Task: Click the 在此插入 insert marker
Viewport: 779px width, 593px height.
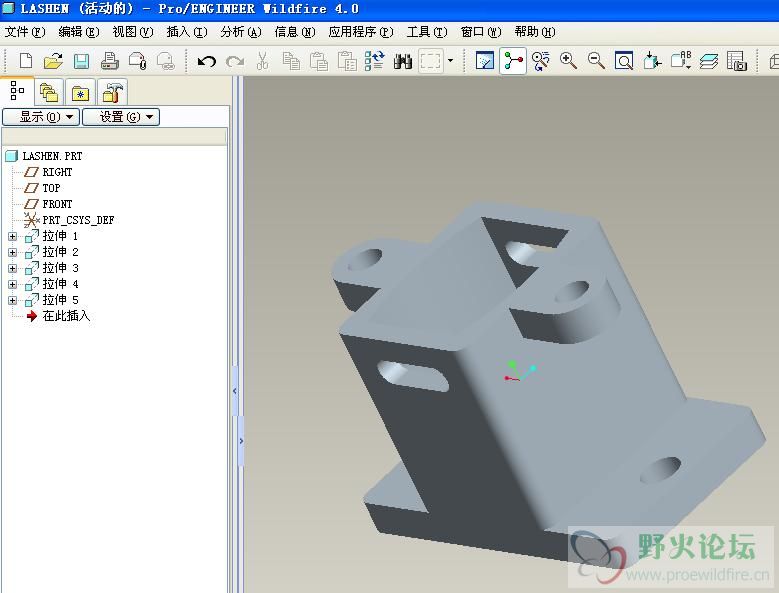Action: 66,316
